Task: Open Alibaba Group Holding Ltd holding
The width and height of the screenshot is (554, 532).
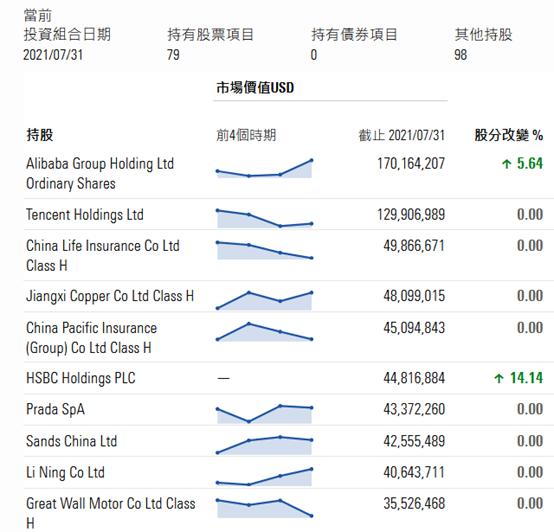Action: (x=100, y=173)
